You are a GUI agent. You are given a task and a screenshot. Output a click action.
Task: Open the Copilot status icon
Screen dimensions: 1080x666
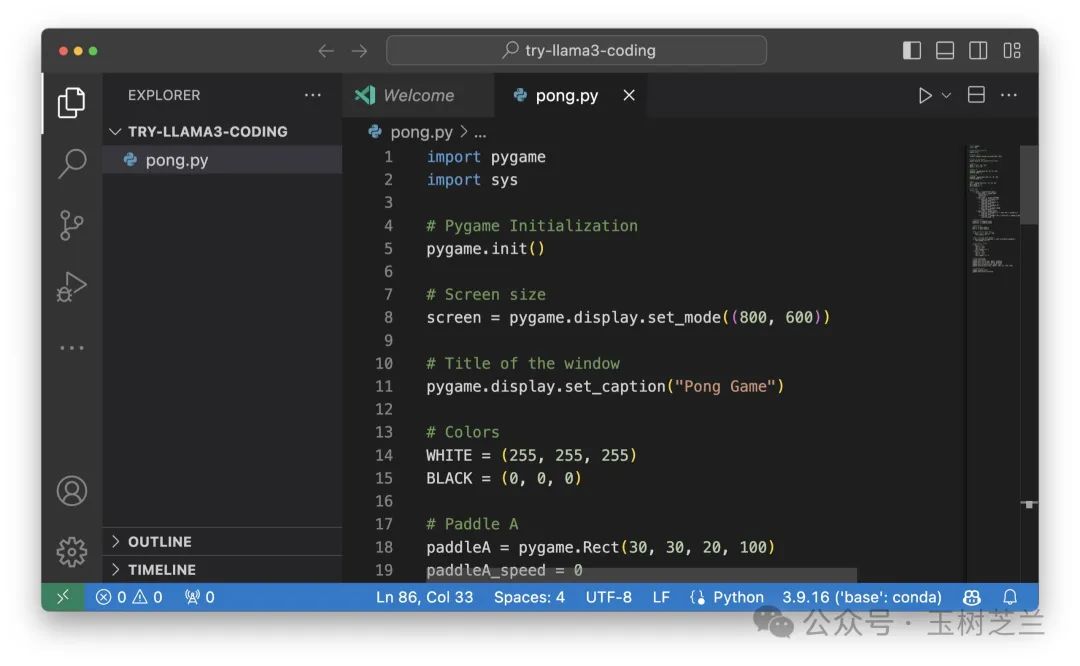972,597
